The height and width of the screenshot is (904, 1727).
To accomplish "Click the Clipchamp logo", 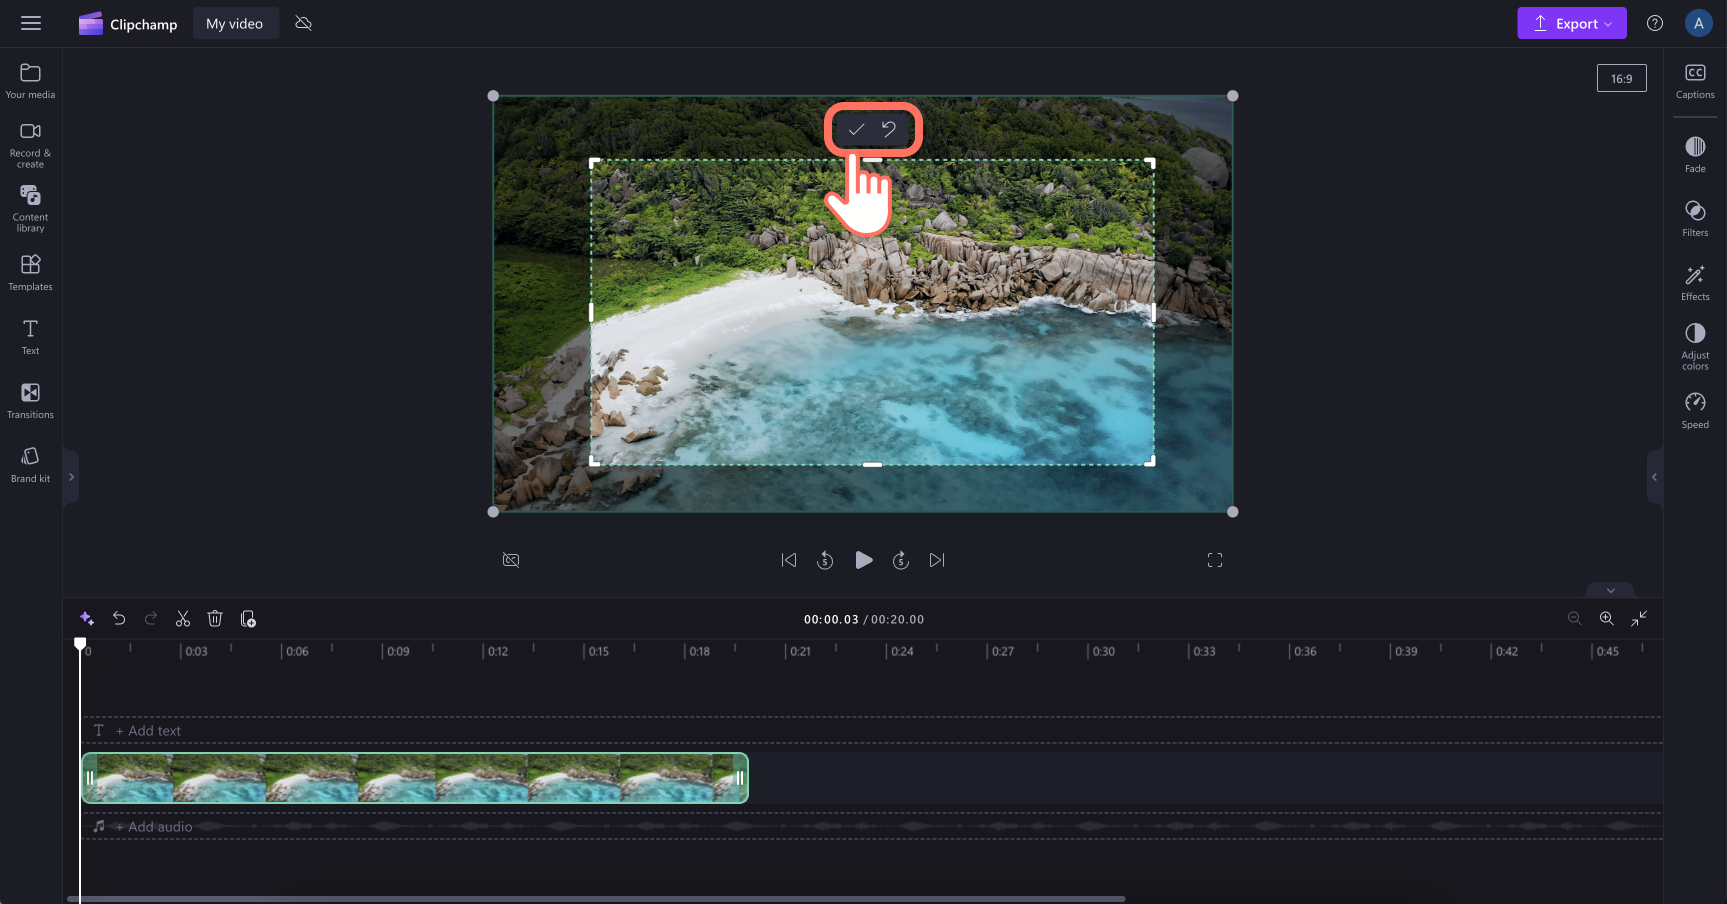I will (x=128, y=24).
